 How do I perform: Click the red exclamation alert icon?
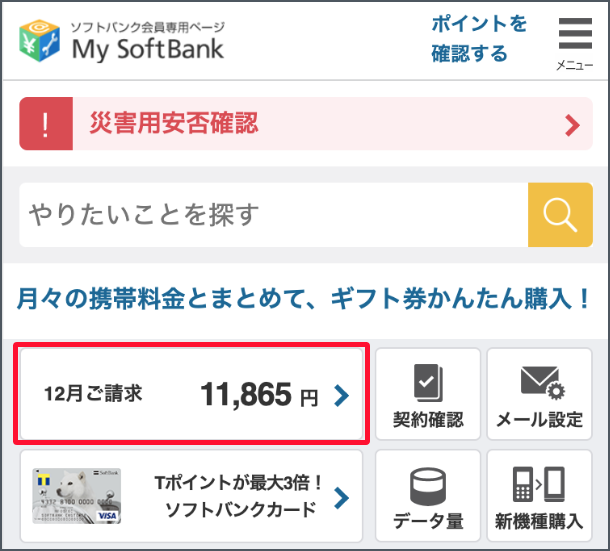coord(44,124)
